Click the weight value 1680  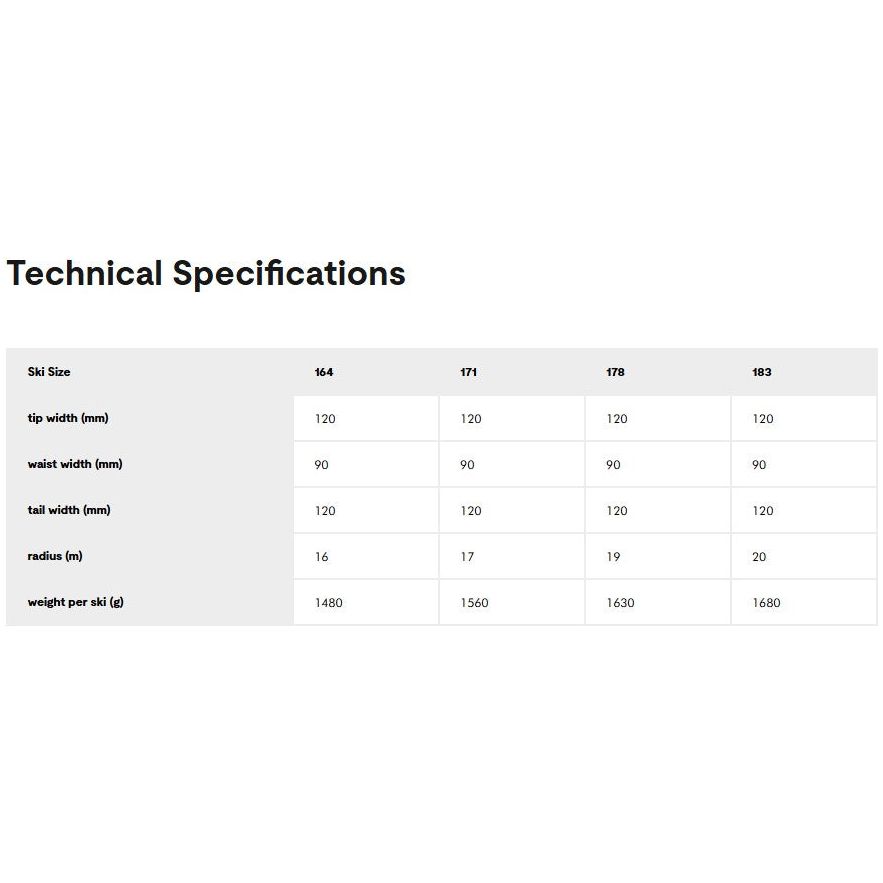766,603
